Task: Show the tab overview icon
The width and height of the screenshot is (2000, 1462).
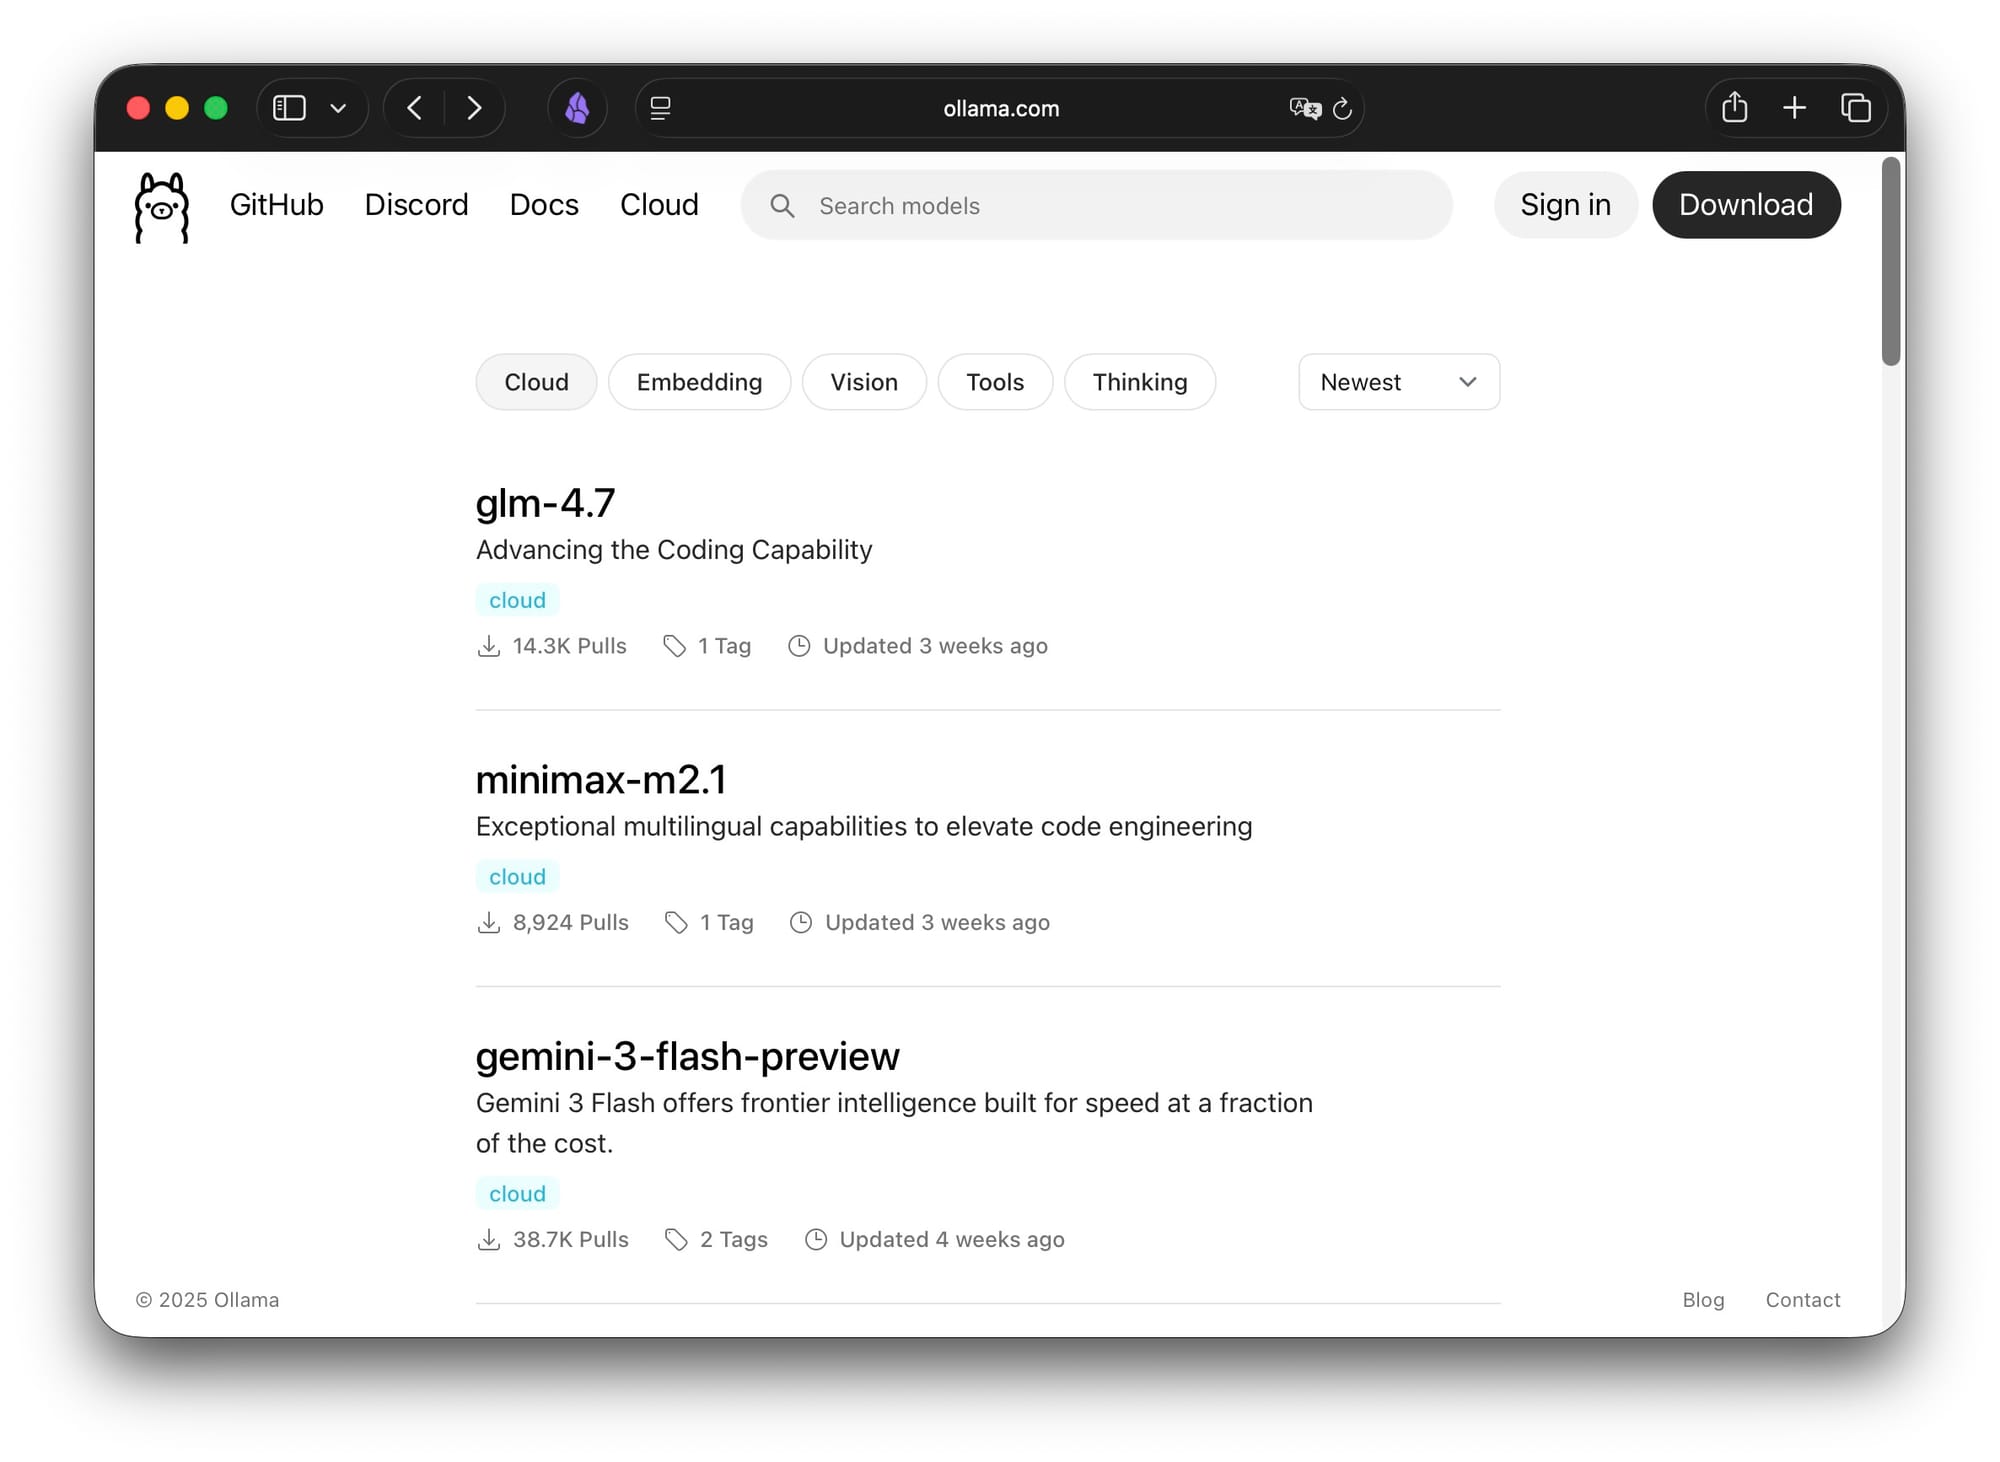Action: coord(1855,108)
